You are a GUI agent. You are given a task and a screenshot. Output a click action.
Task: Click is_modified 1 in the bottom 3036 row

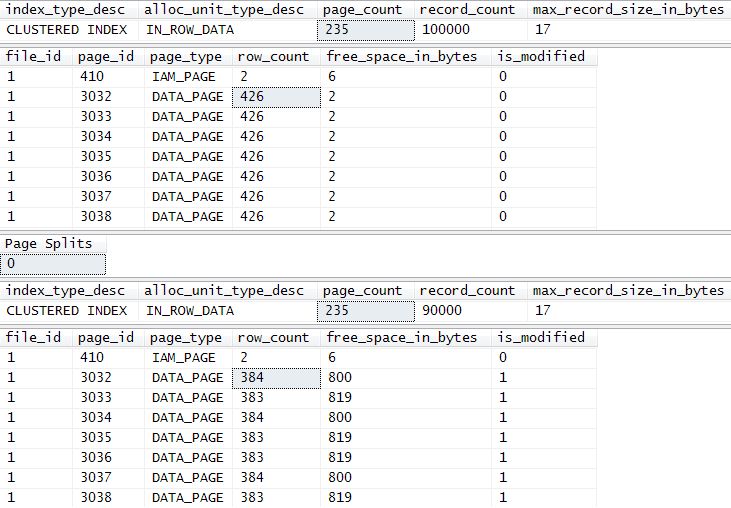pos(544,458)
